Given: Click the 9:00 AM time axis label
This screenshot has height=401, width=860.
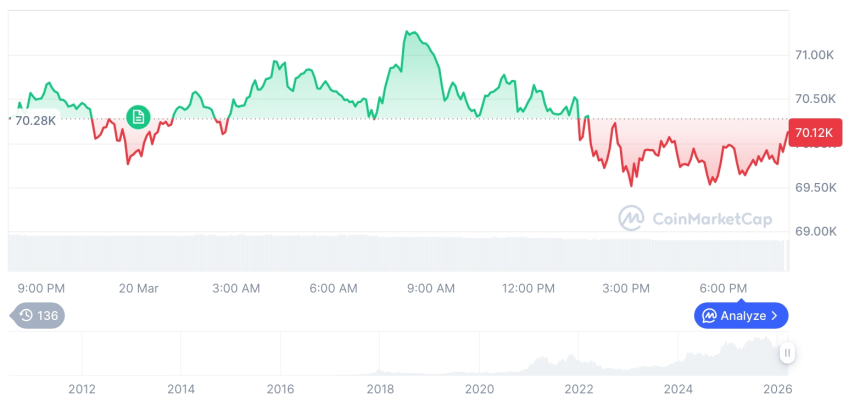Looking at the screenshot, I should [431, 288].
